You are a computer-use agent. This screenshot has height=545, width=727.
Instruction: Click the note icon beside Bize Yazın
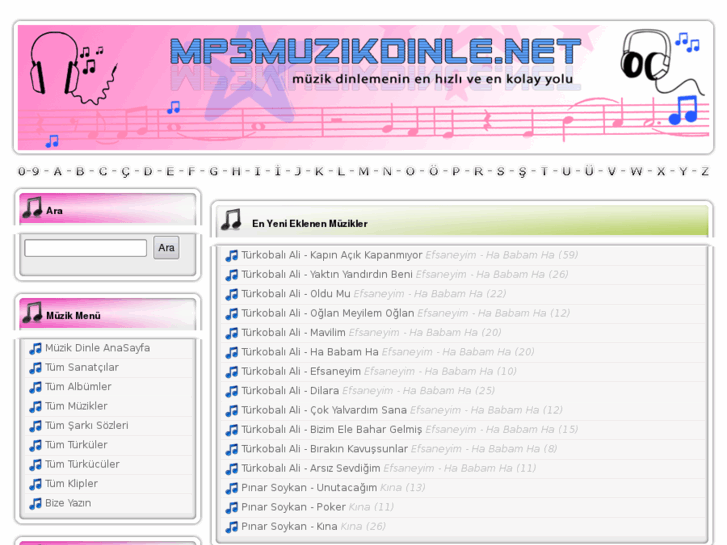tap(35, 503)
